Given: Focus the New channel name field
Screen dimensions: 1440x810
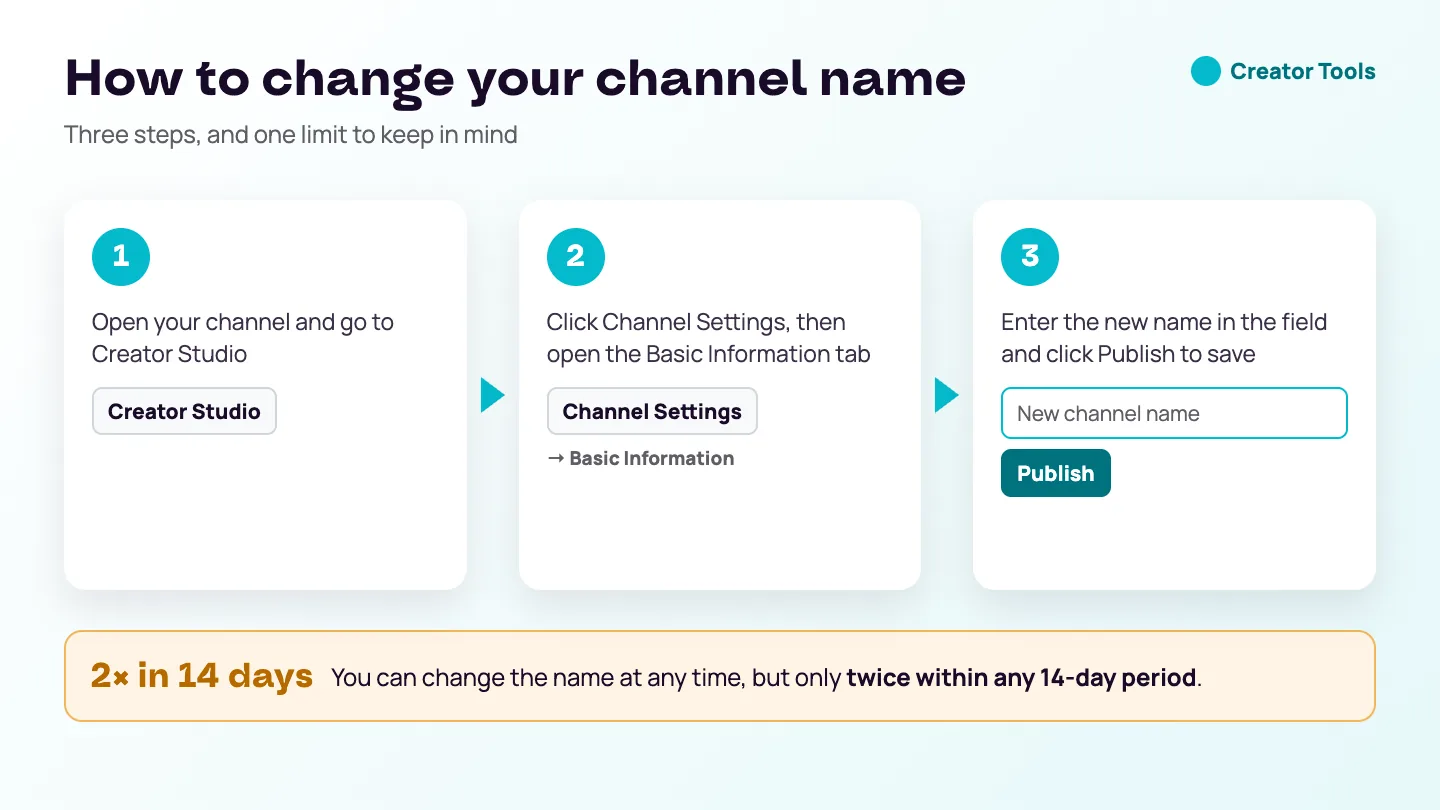Looking at the screenshot, I should click(x=1174, y=413).
